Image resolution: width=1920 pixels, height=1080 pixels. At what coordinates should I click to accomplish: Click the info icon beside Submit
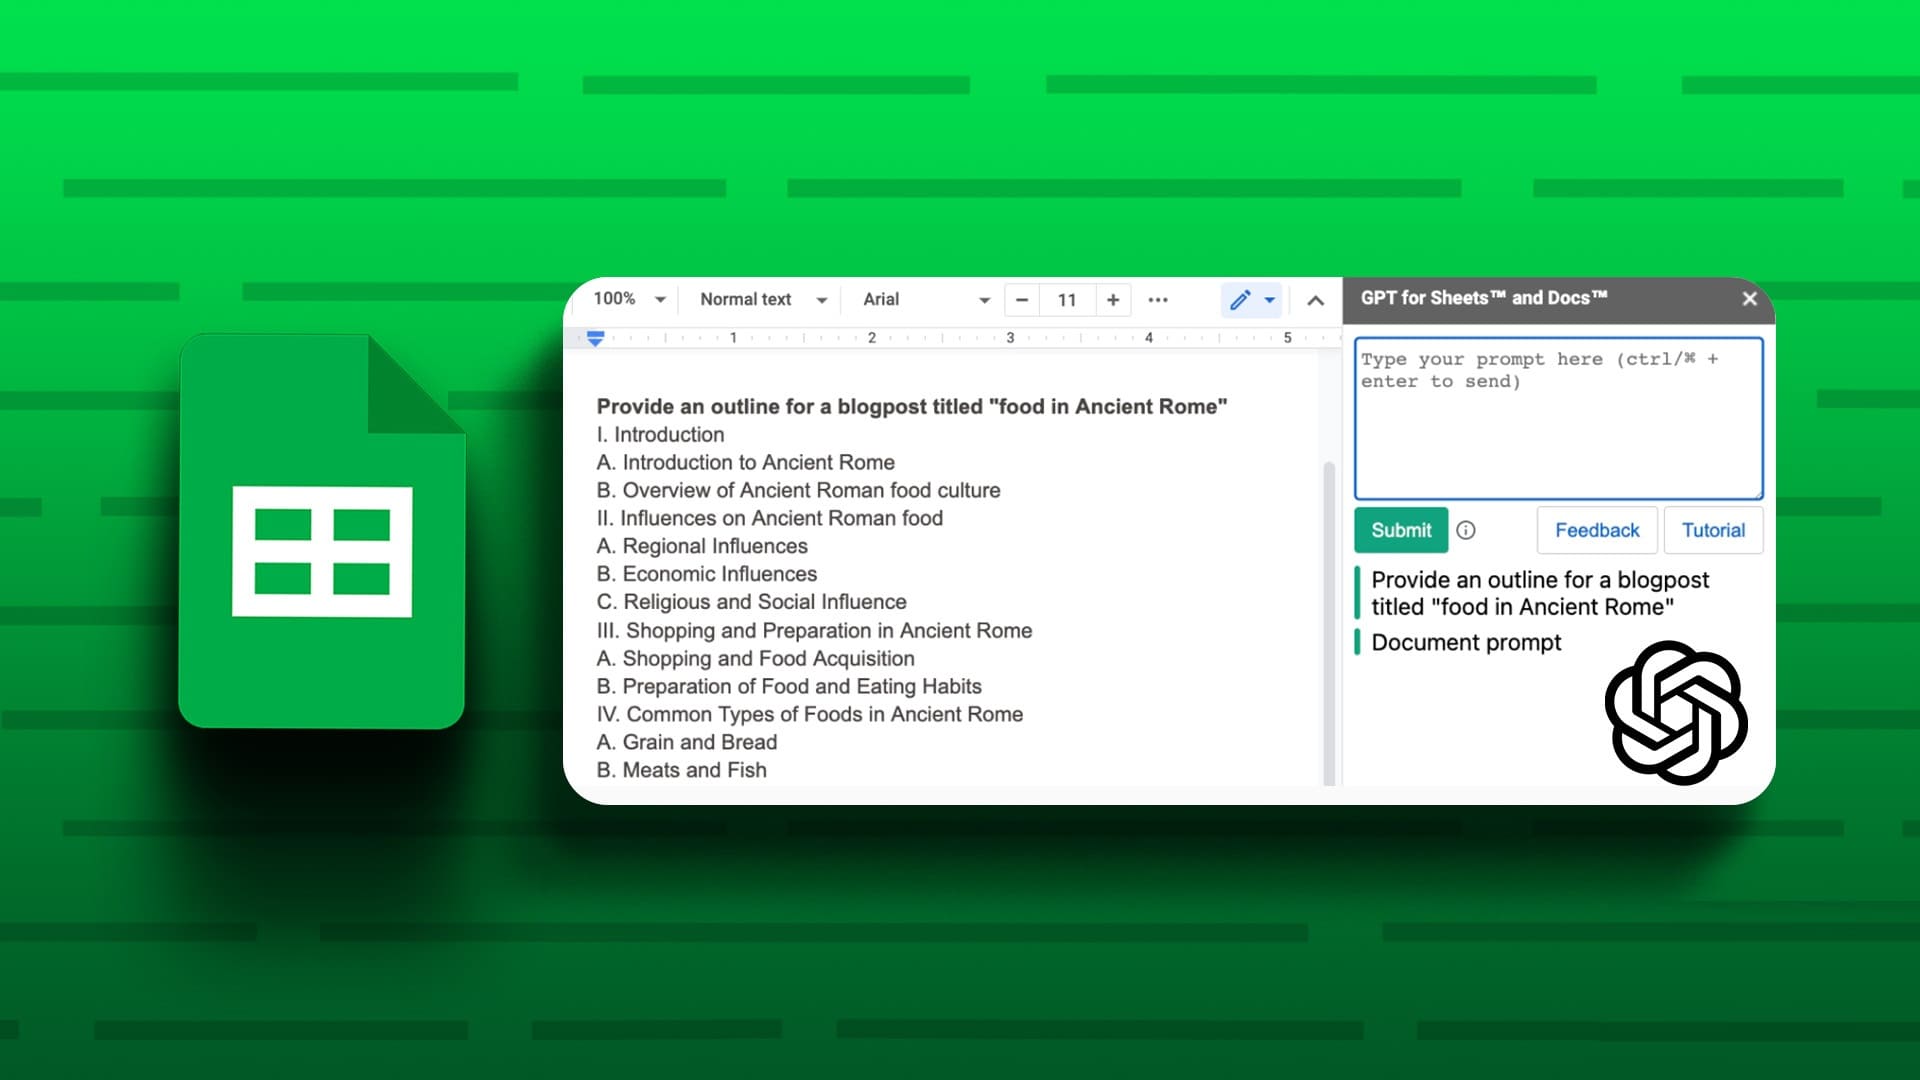point(1466,530)
